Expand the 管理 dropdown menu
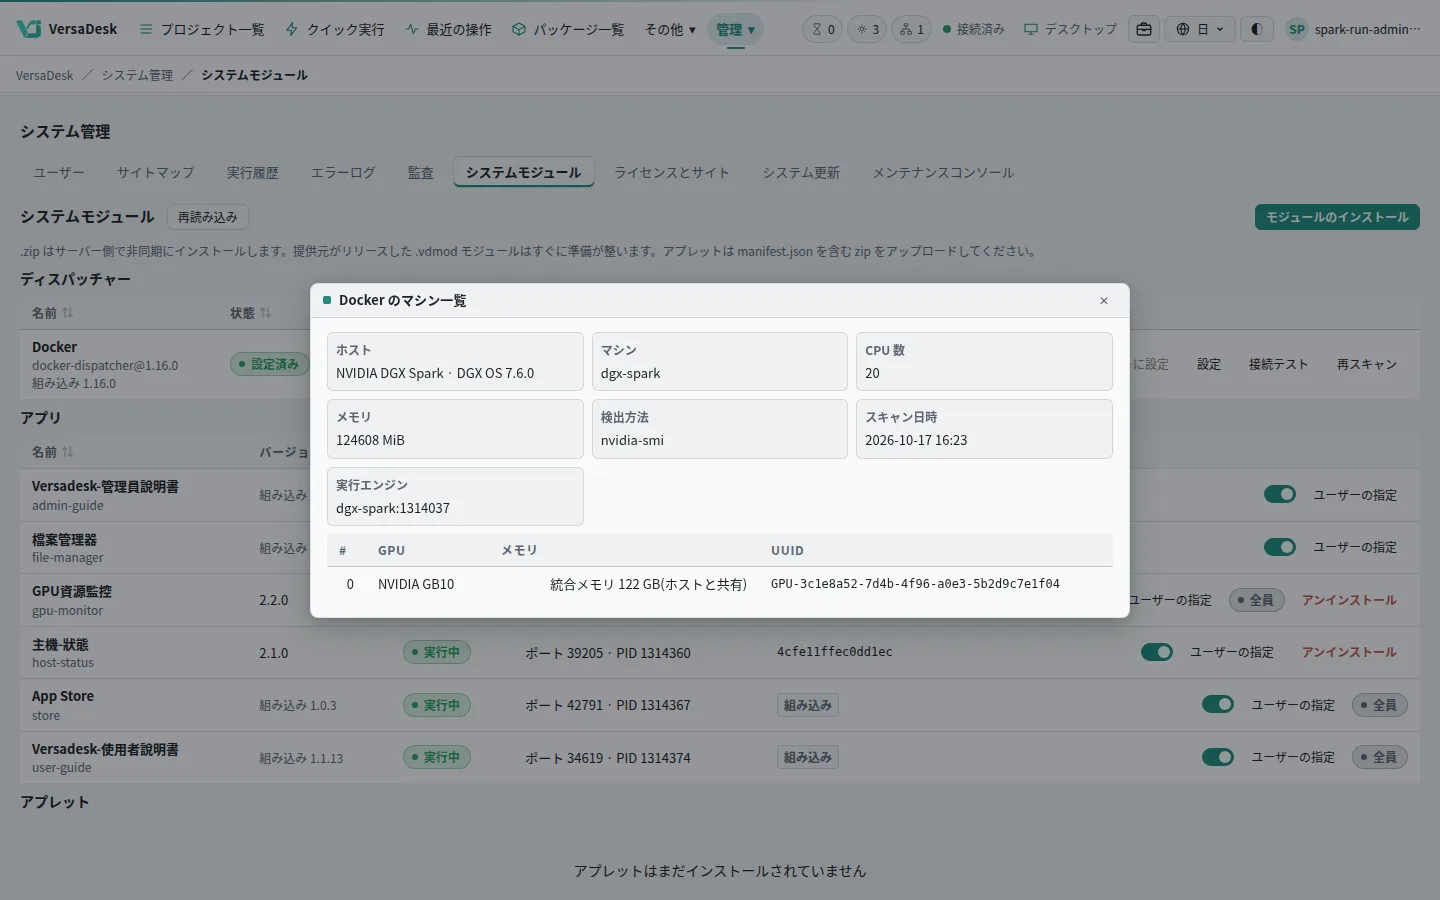This screenshot has width=1440, height=900. point(735,29)
